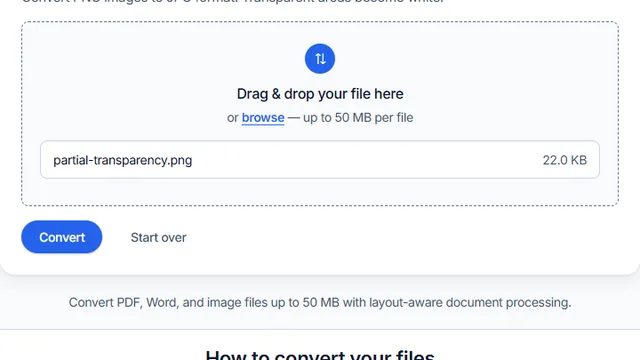Select the partial-transparency.png file row
640x360 pixels.
[320, 160]
